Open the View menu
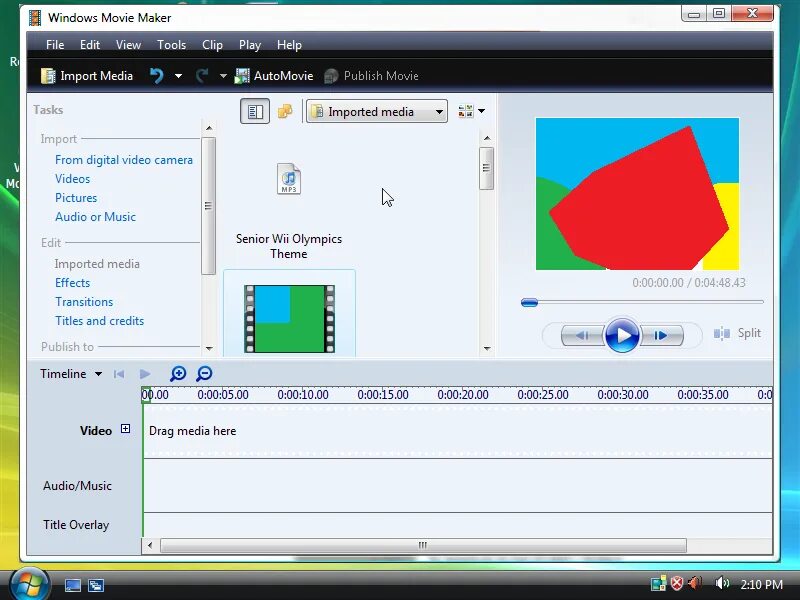The height and width of the screenshot is (600, 800). 128,45
